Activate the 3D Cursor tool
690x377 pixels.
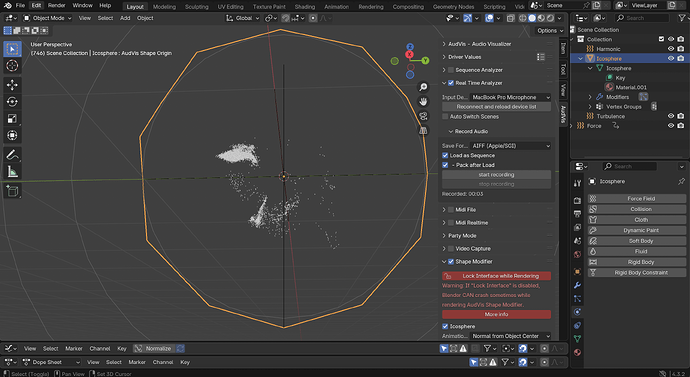click(x=12, y=66)
